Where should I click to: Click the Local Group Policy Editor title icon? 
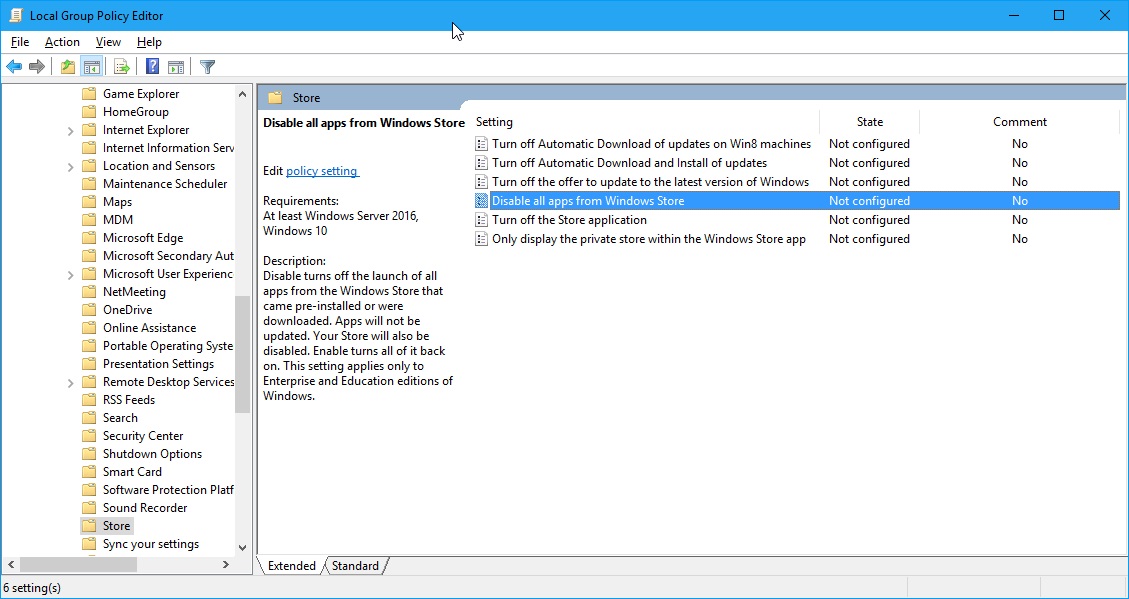tap(15, 15)
